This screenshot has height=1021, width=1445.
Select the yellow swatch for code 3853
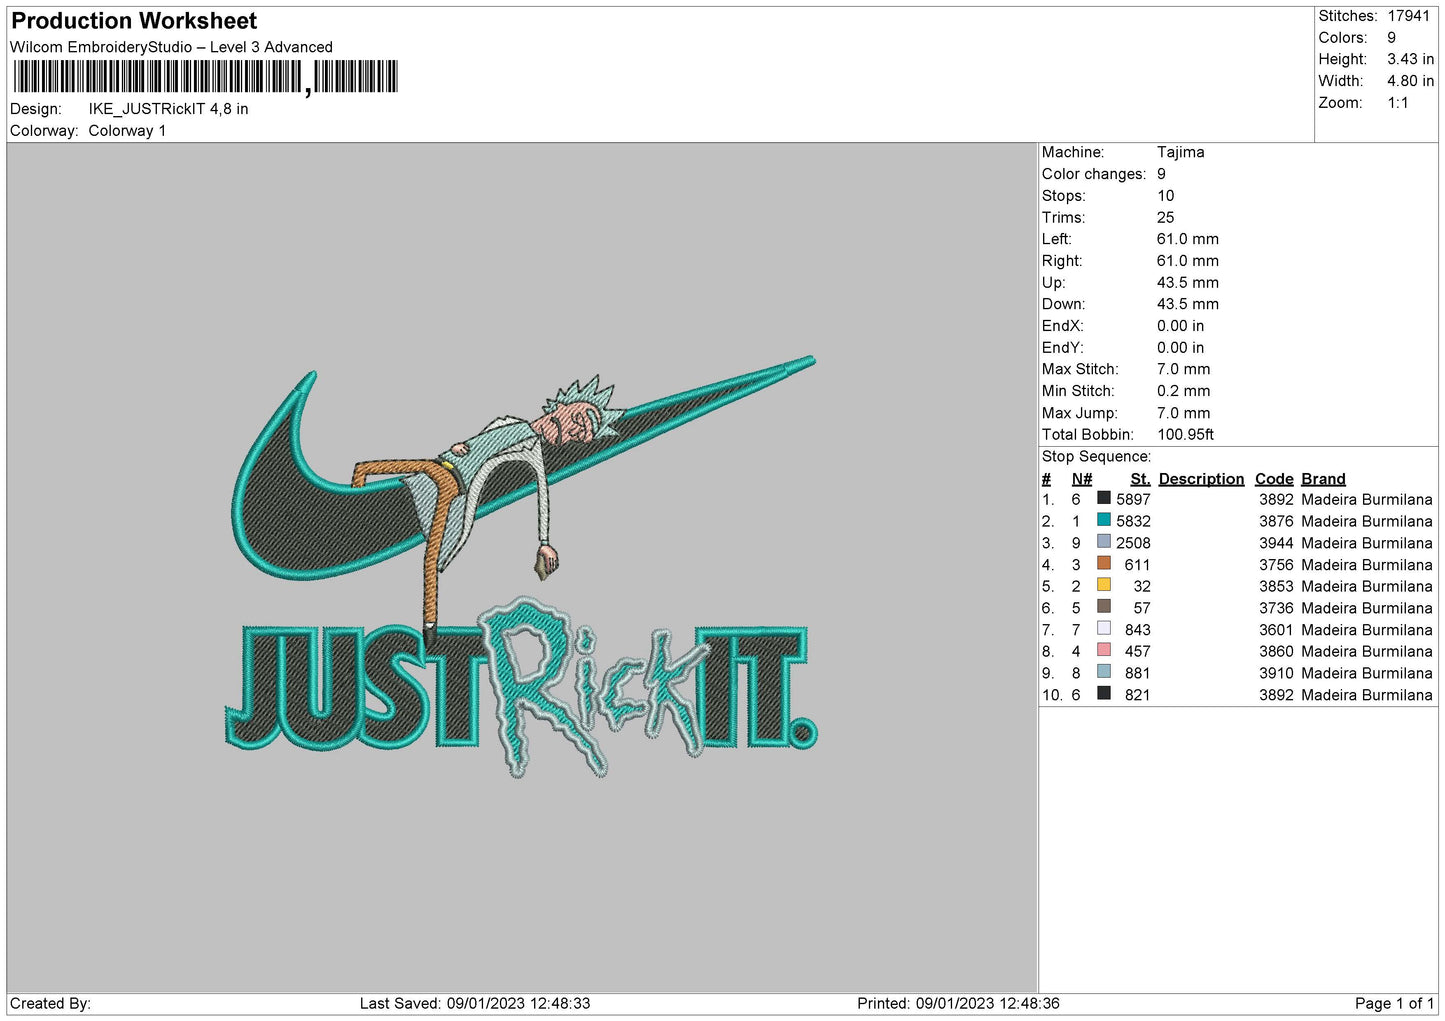1103,585
